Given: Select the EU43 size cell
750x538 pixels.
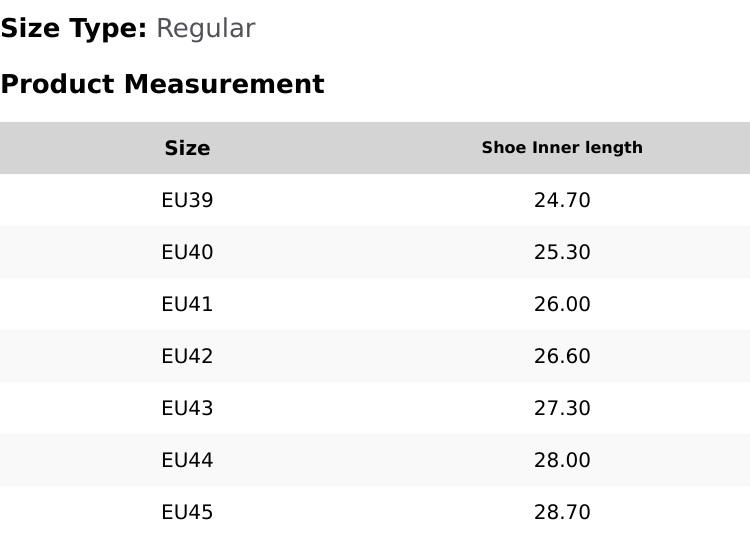Looking at the screenshot, I should 187,408.
